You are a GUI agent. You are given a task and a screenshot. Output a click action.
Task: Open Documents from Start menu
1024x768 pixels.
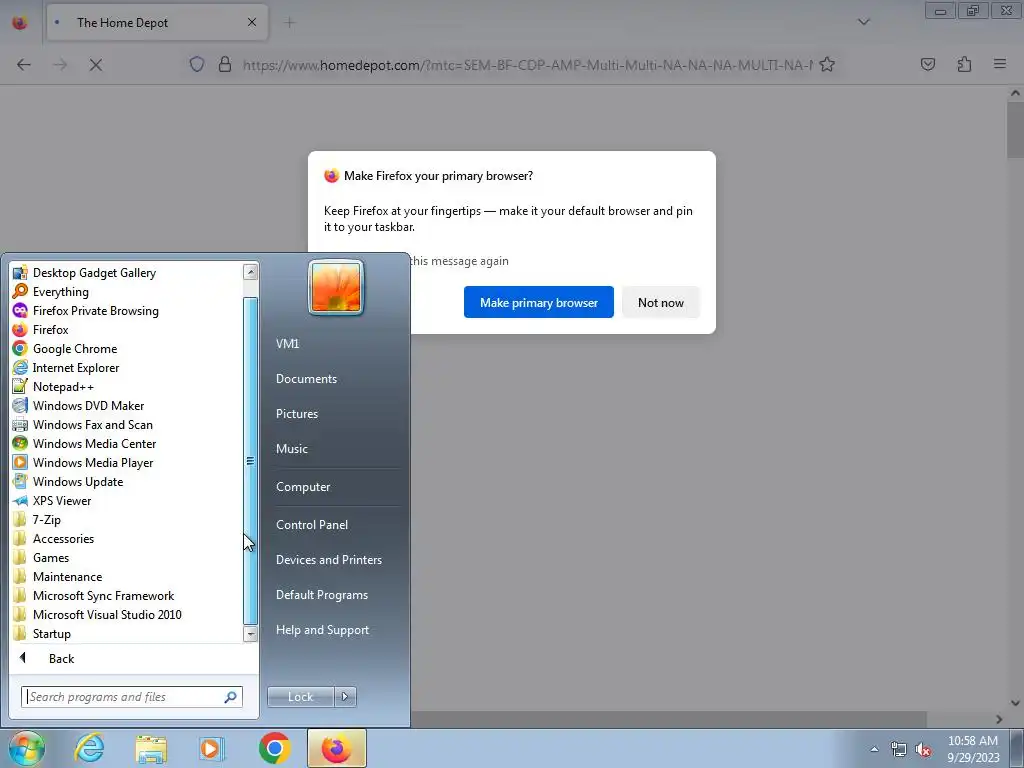click(x=306, y=379)
